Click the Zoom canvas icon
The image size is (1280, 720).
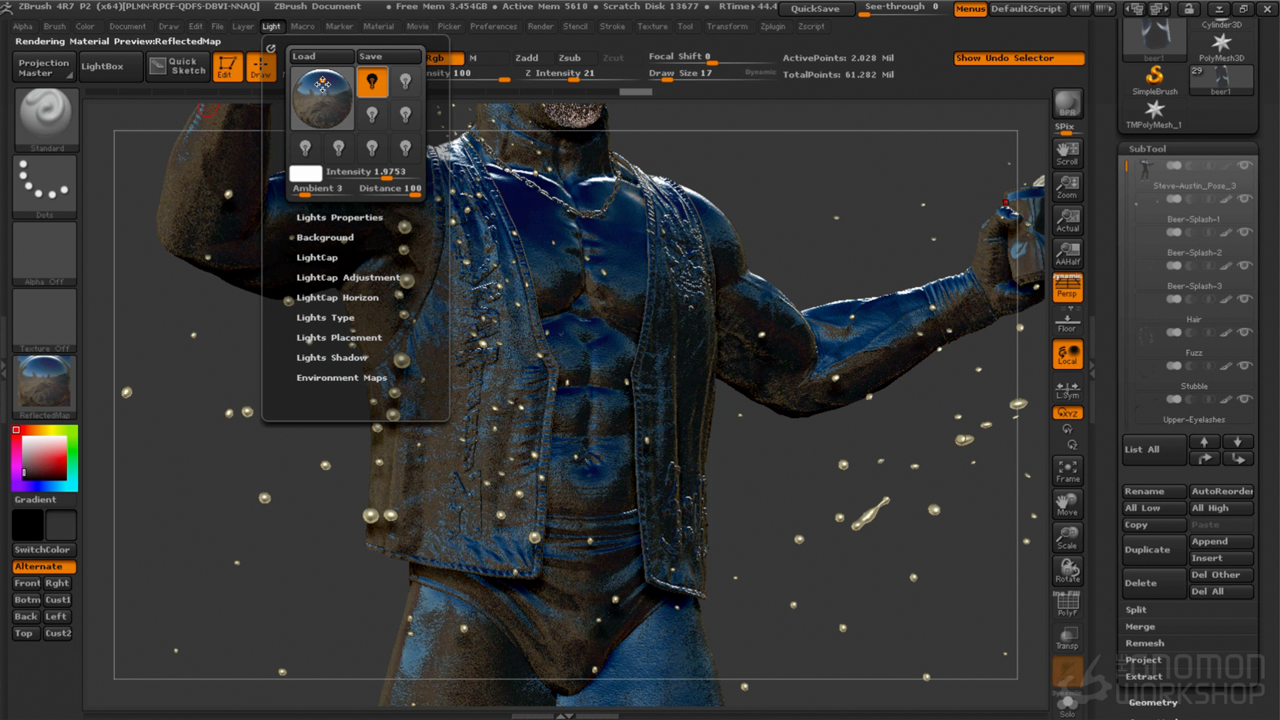tap(1067, 187)
